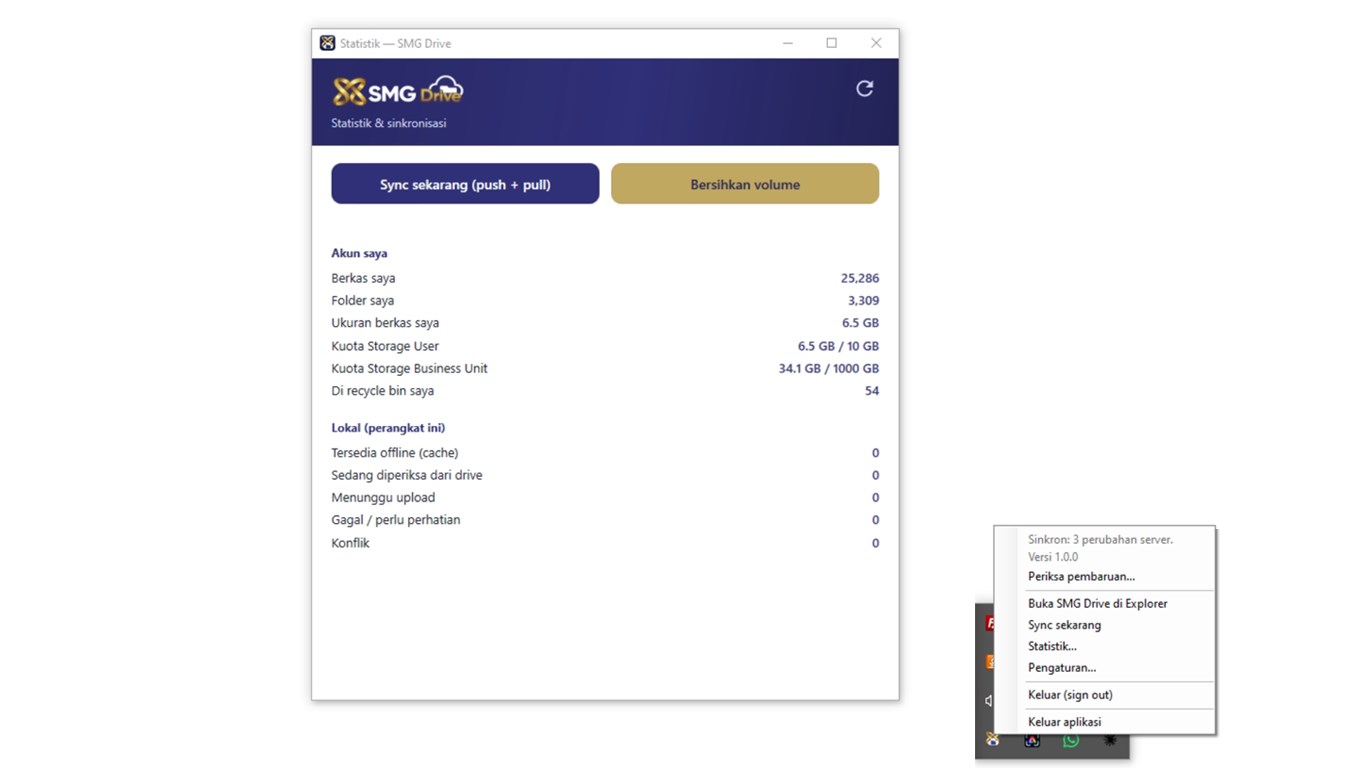The width and height of the screenshot is (1366, 768).
Task: Maximize the Statistik window
Action: coord(831,43)
